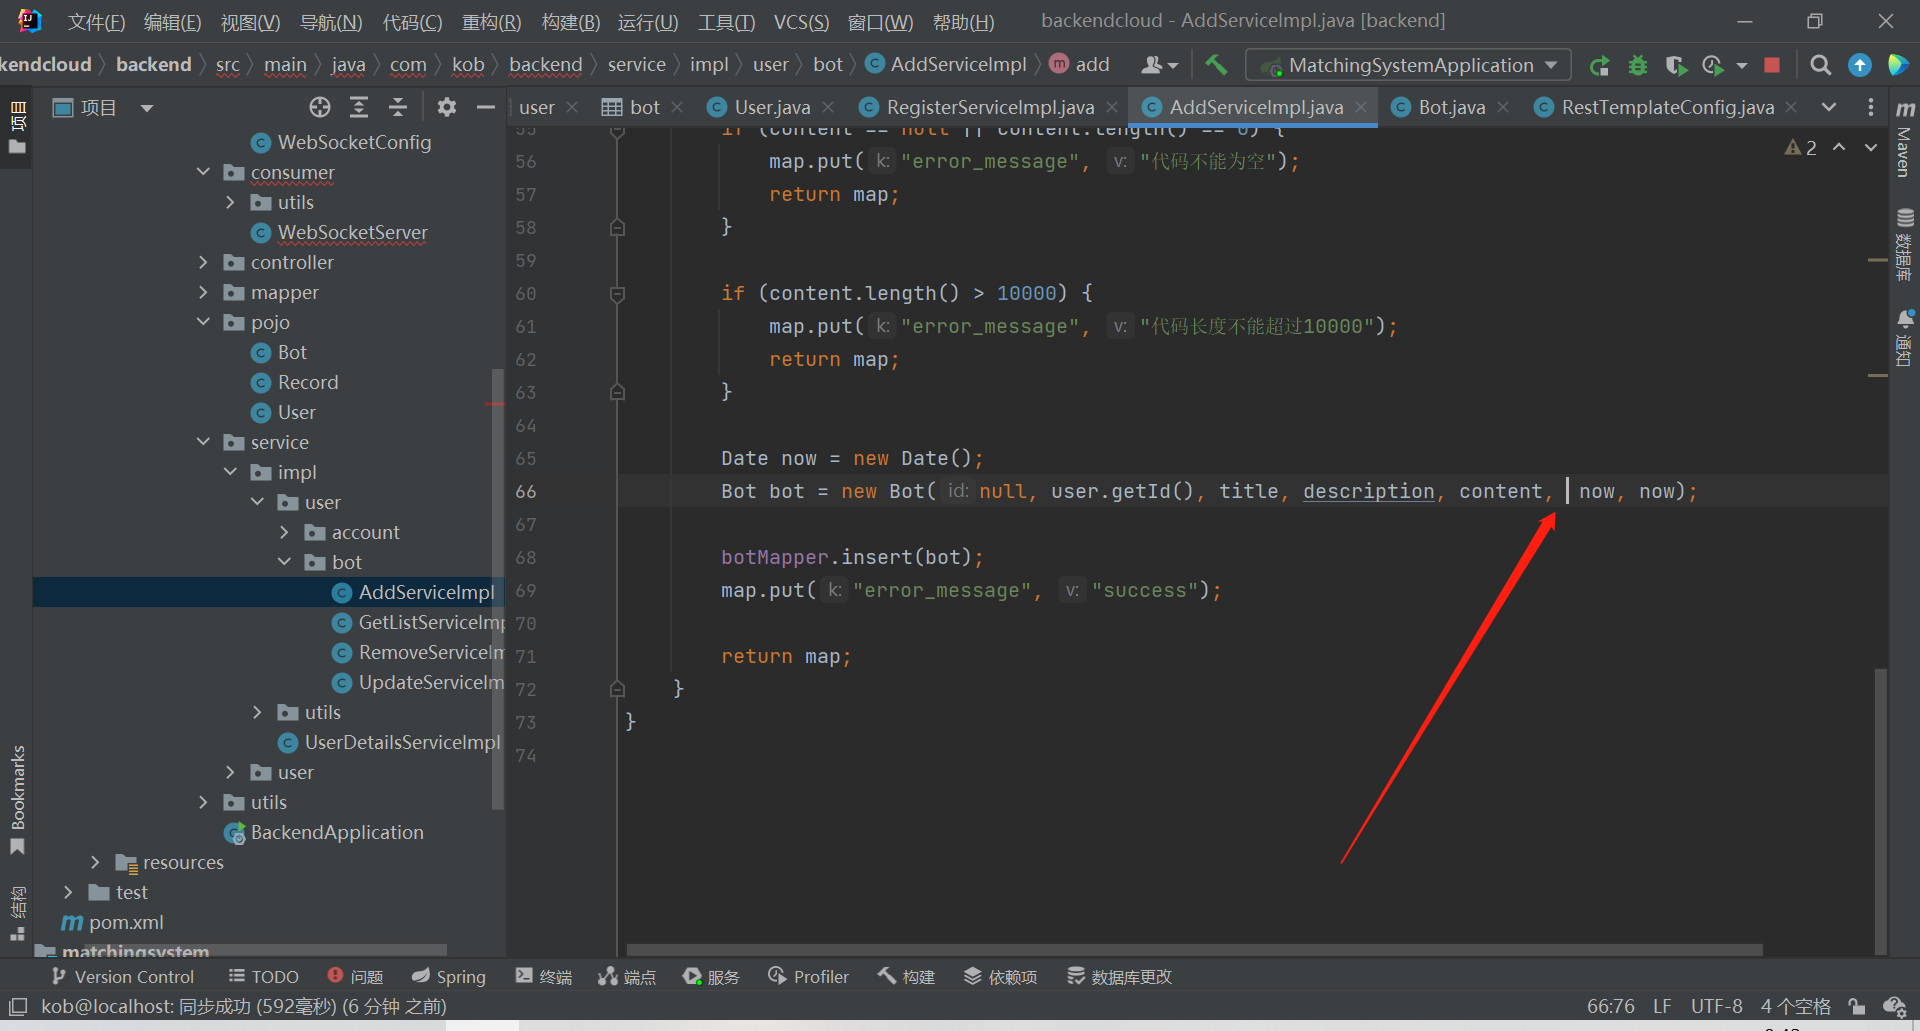Image resolution: width=1920 pixels, height=1031 pixels.
Task: Open editor tab options menu
Action: 1871,107
